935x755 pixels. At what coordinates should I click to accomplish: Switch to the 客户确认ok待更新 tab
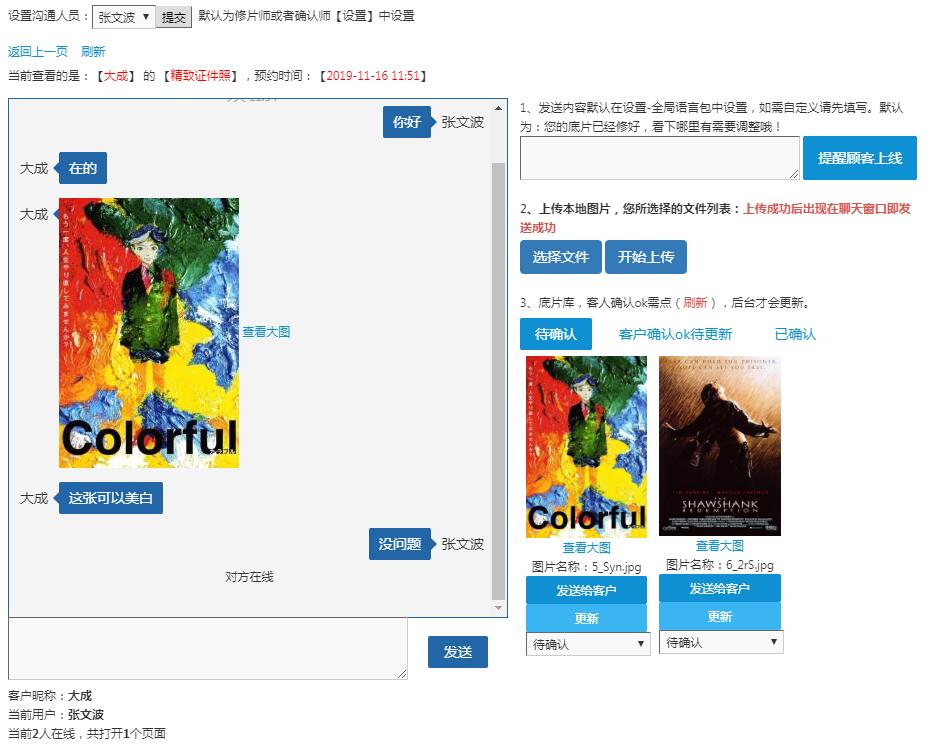coord(675,334)
